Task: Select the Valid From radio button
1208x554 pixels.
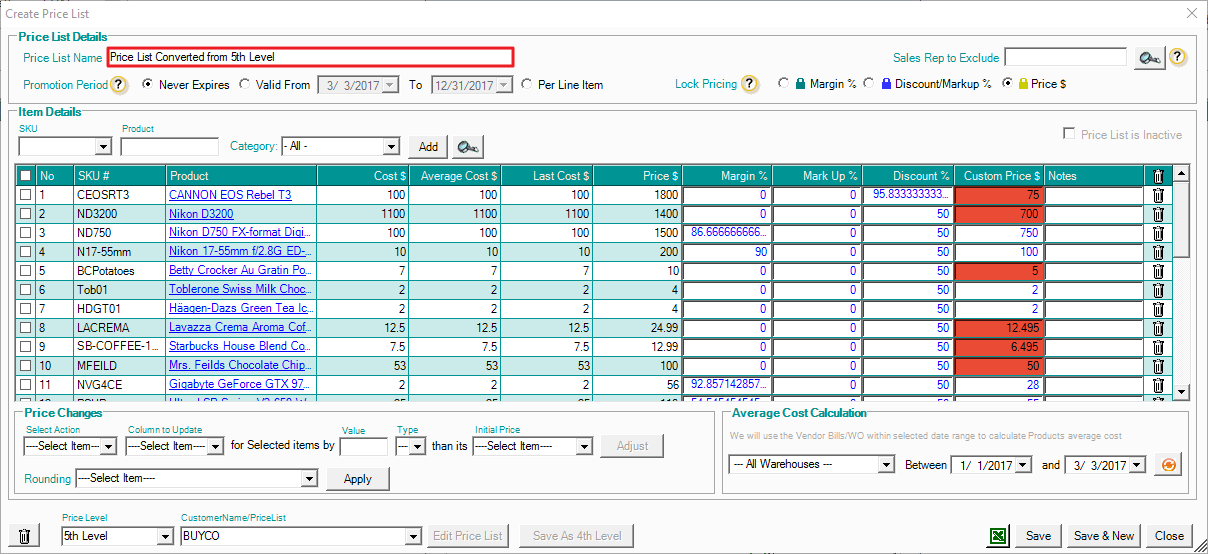Action: coord(245,85)
